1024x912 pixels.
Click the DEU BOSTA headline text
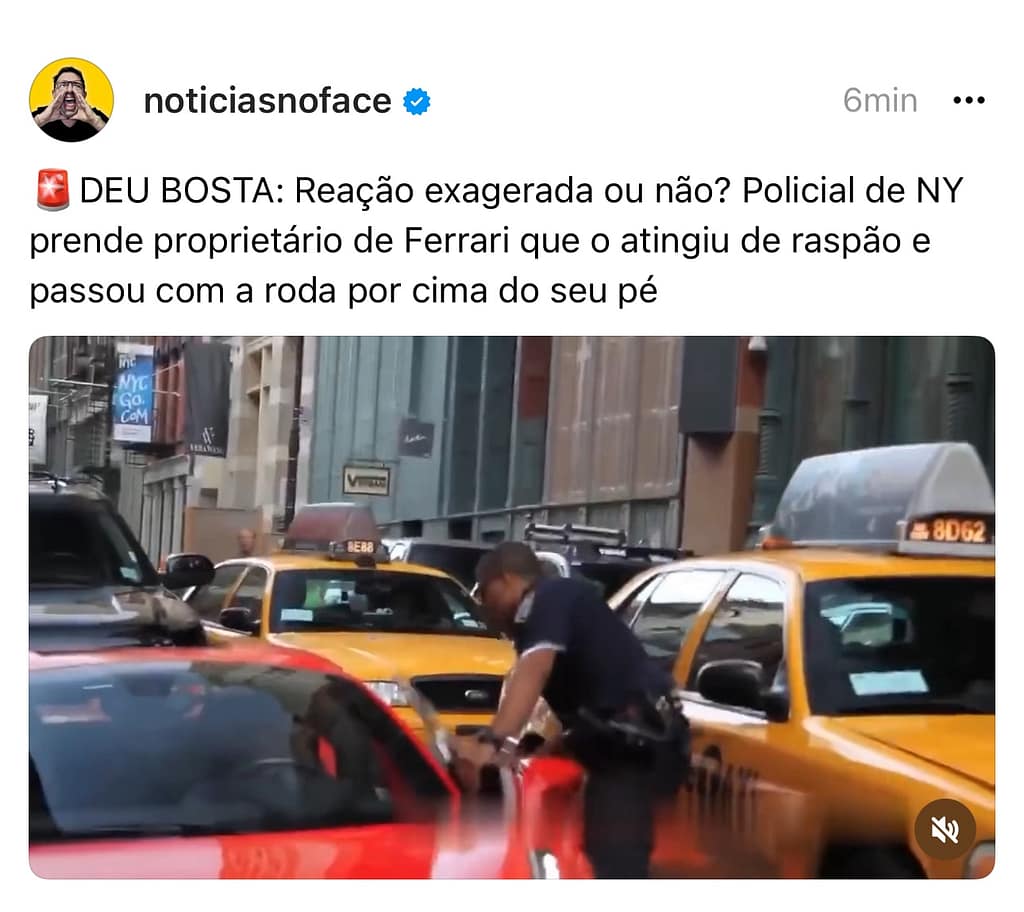176,191
